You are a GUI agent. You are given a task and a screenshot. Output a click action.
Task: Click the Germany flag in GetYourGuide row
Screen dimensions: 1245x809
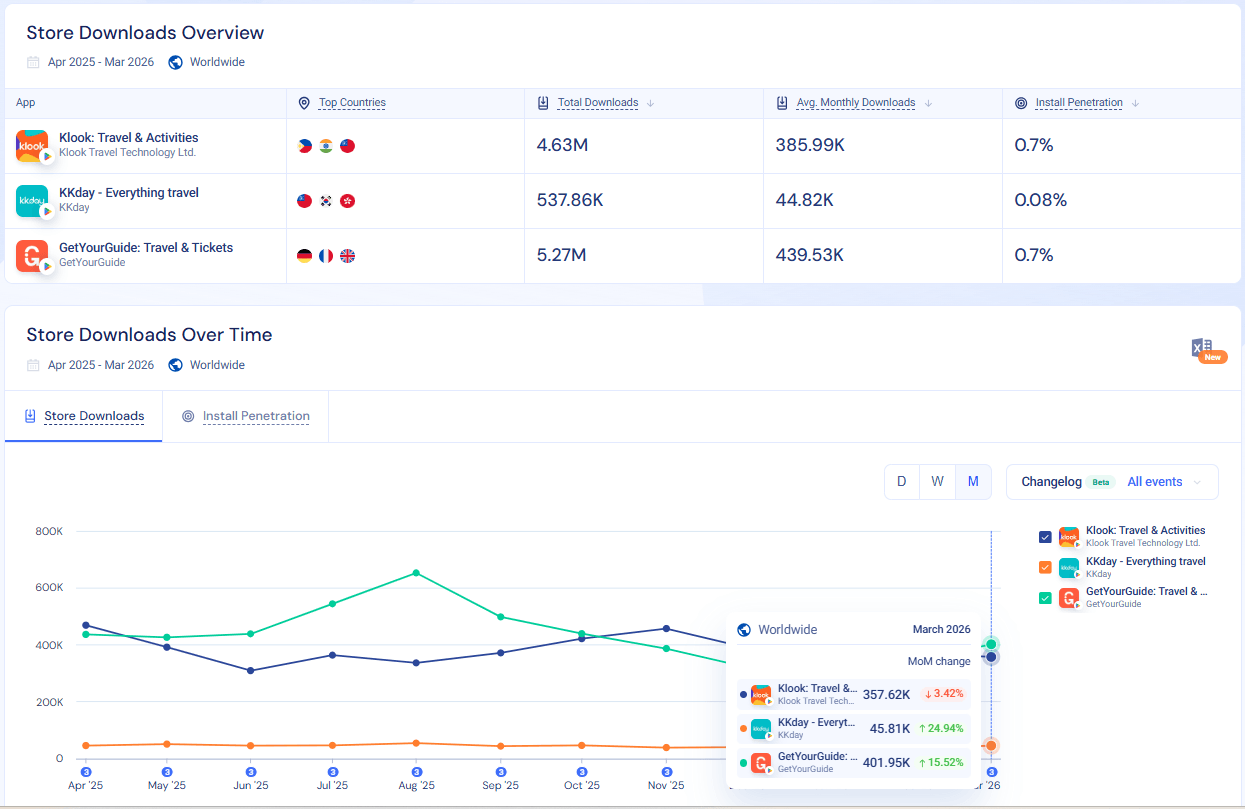point(305,256)
